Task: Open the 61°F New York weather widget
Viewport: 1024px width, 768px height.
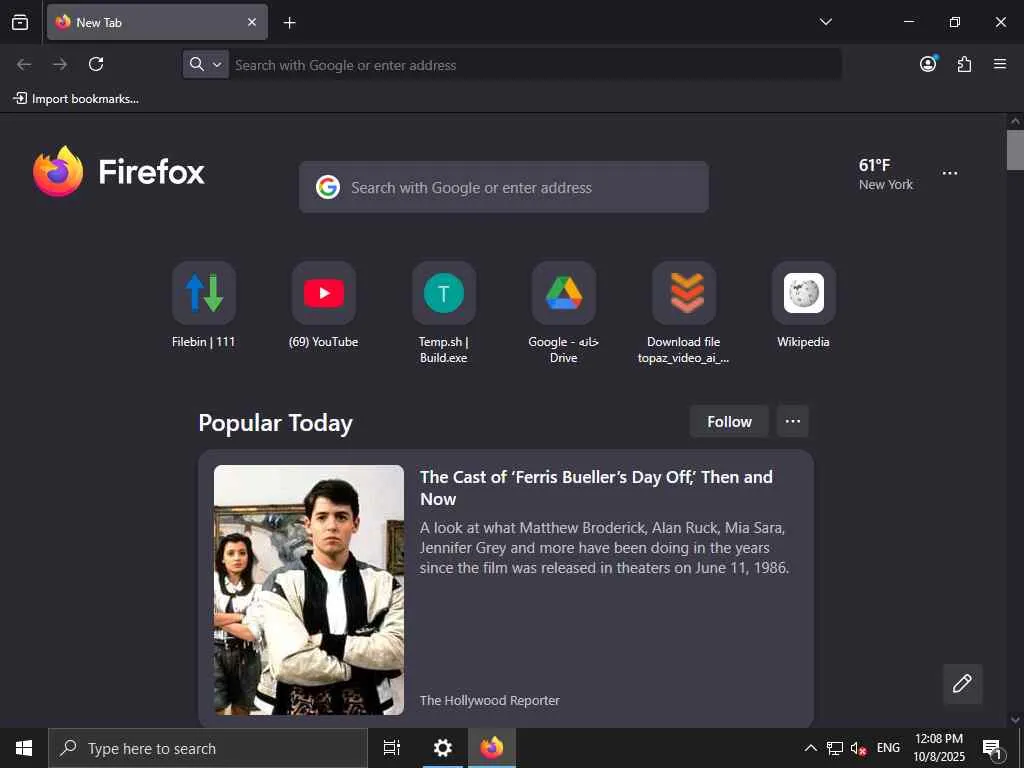Action: (886, 174)
